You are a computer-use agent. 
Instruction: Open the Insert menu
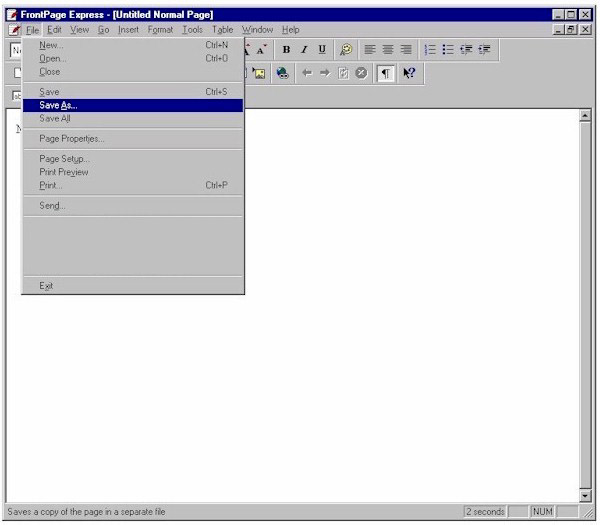click(x=128, y=30)
